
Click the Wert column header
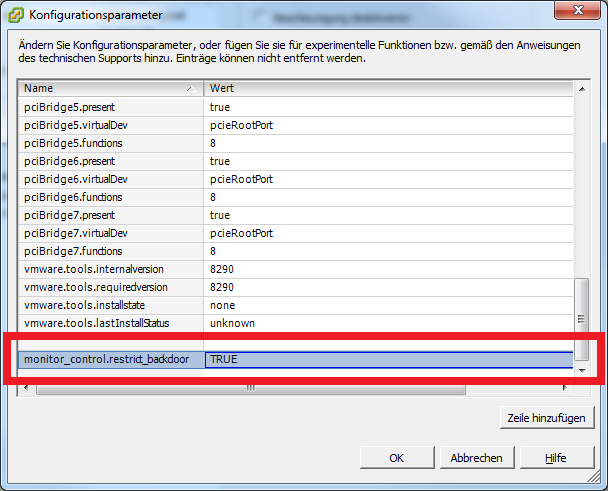click(380, 88)
